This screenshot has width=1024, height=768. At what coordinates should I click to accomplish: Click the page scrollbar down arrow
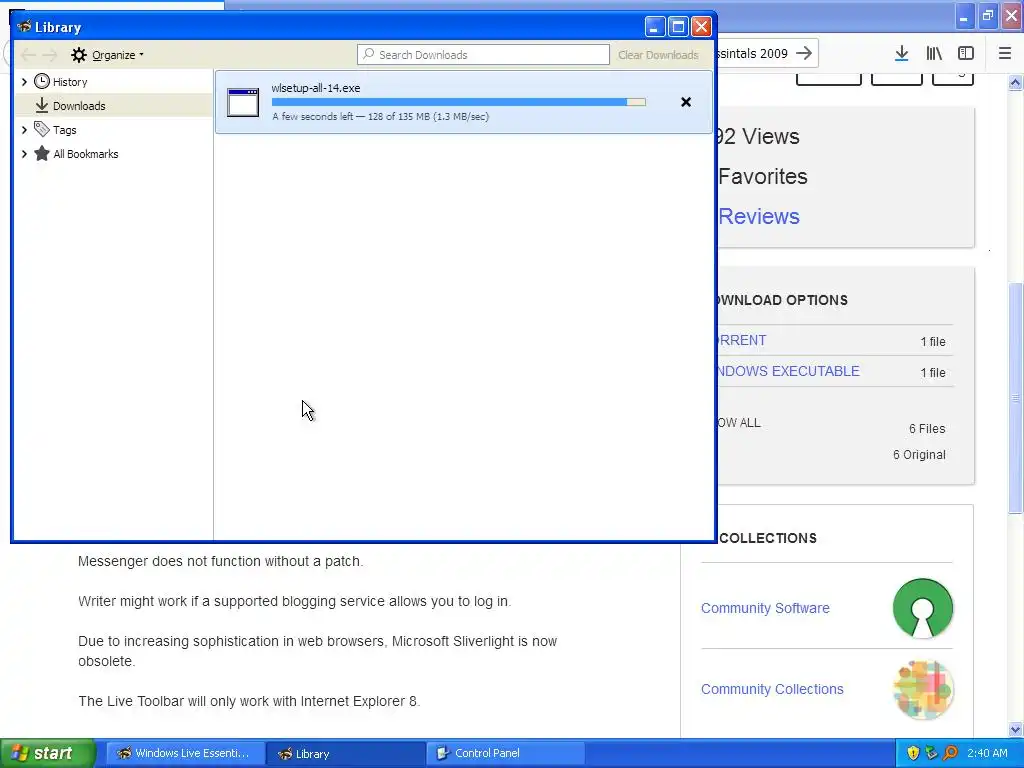(x=1016, y=729)
